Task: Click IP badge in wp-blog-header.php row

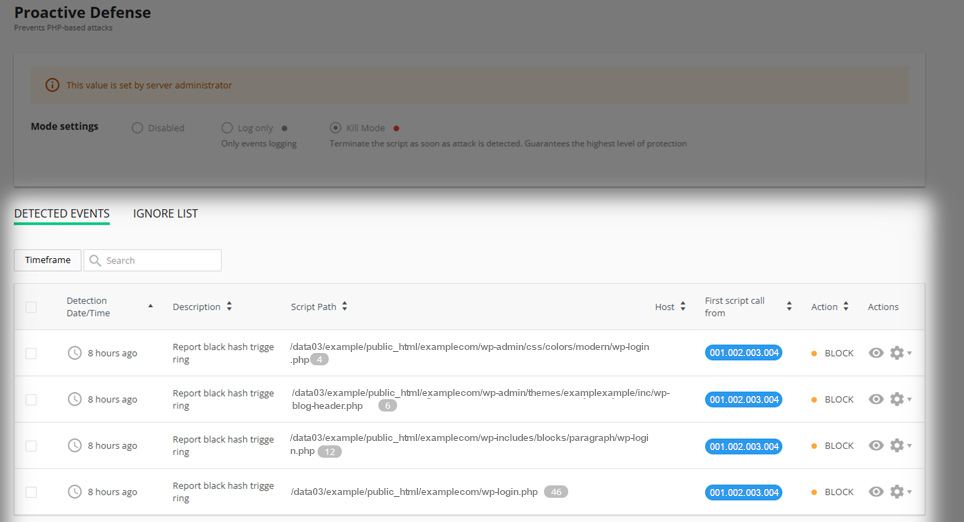Action: pos(744,400)
